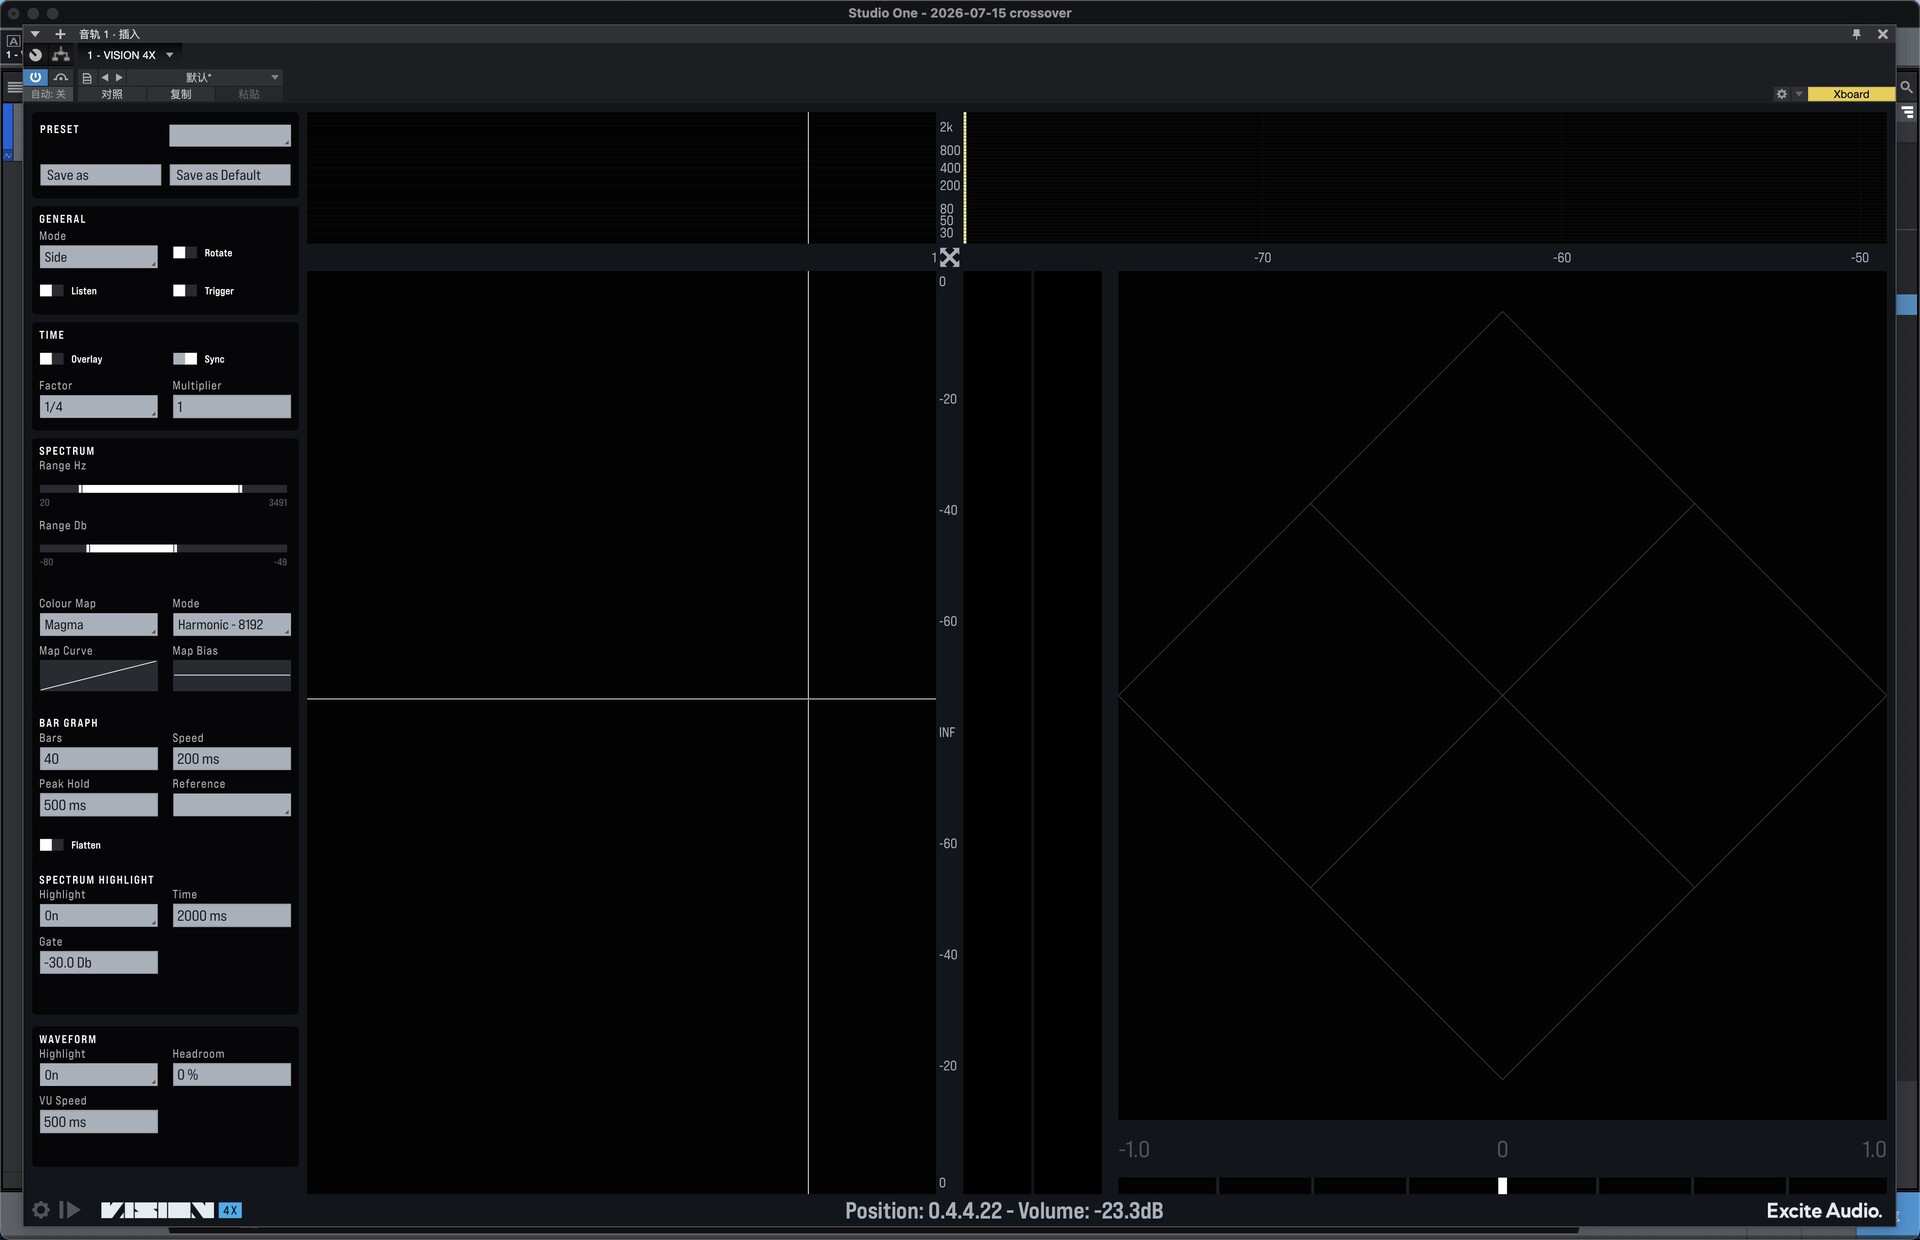Click the stereo balance meter marker

tap(1502, 1185)
